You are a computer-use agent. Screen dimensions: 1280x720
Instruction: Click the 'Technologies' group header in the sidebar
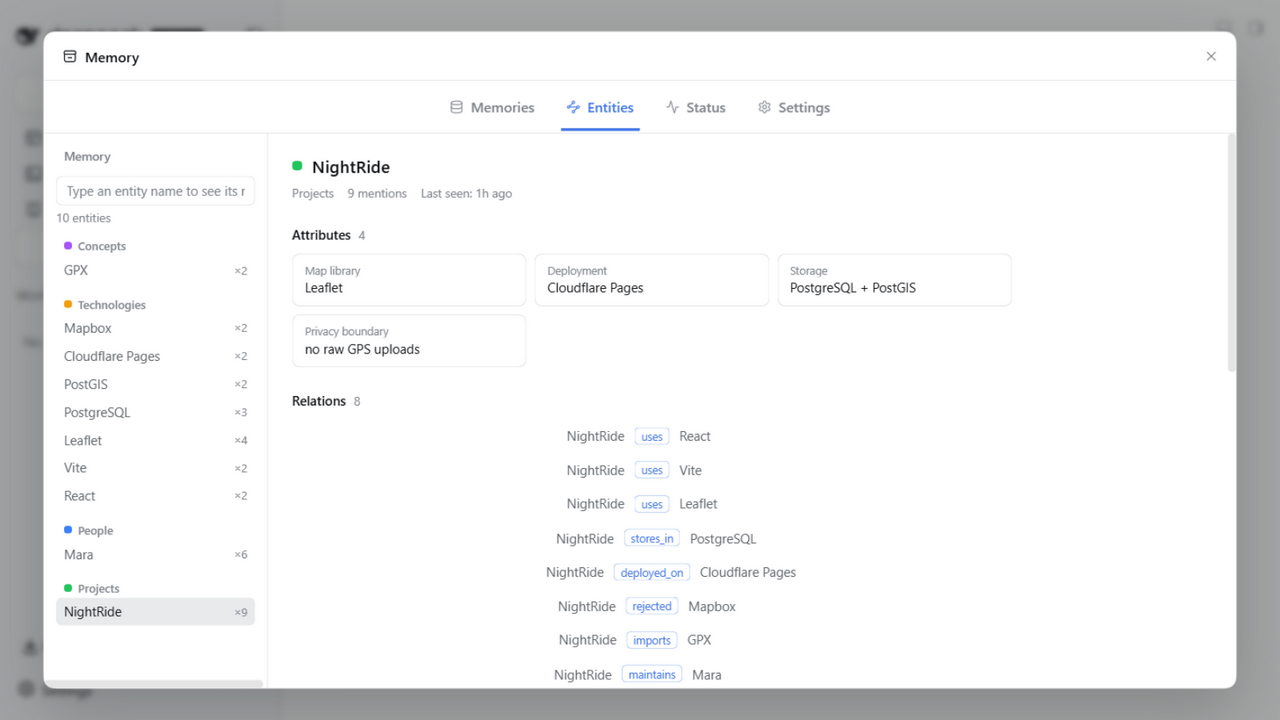tap(112, 305)
